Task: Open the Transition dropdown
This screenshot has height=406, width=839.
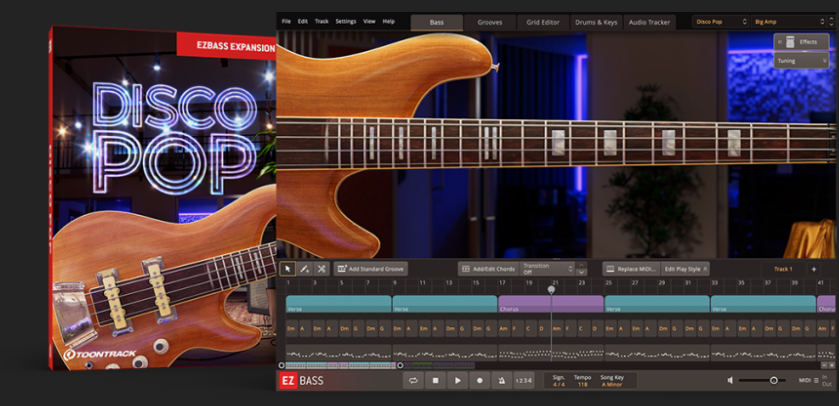Action: 547,269
